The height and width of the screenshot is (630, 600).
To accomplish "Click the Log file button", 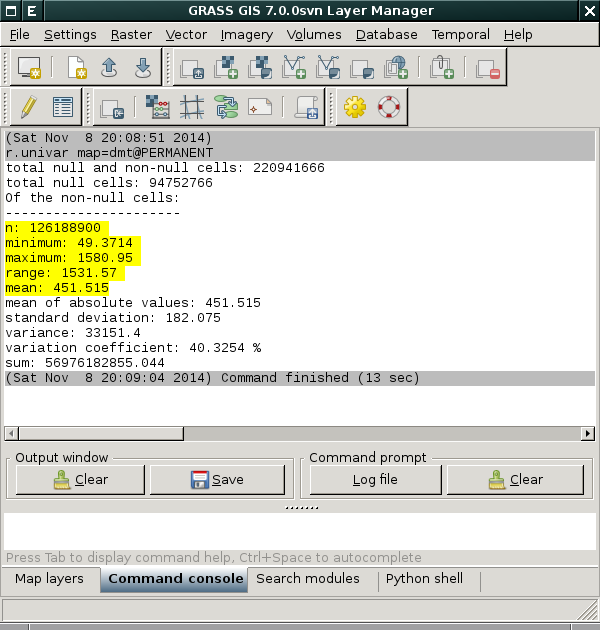I will click(x=375, y=479).
